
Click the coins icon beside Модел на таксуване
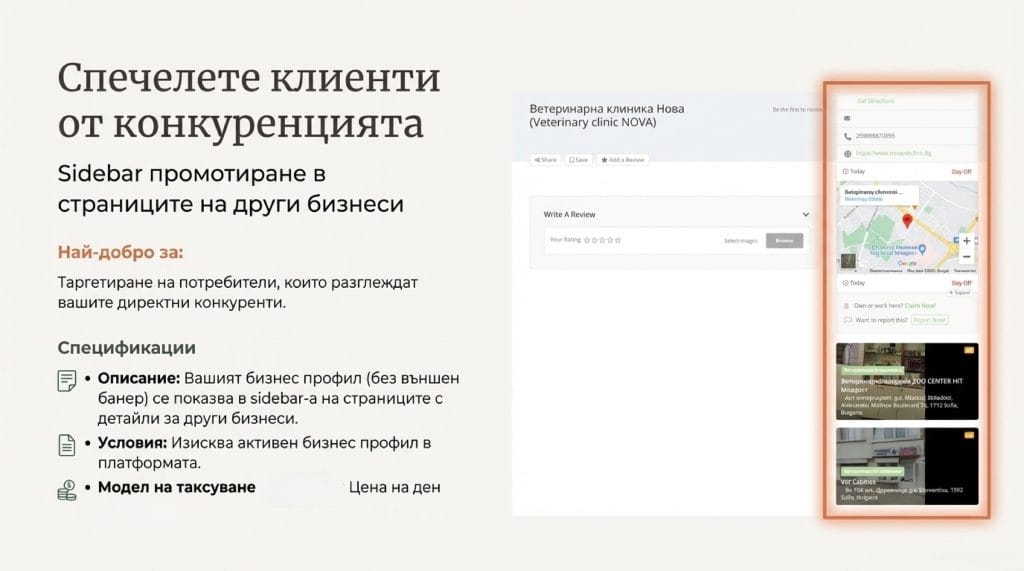[x=67, y=490]
